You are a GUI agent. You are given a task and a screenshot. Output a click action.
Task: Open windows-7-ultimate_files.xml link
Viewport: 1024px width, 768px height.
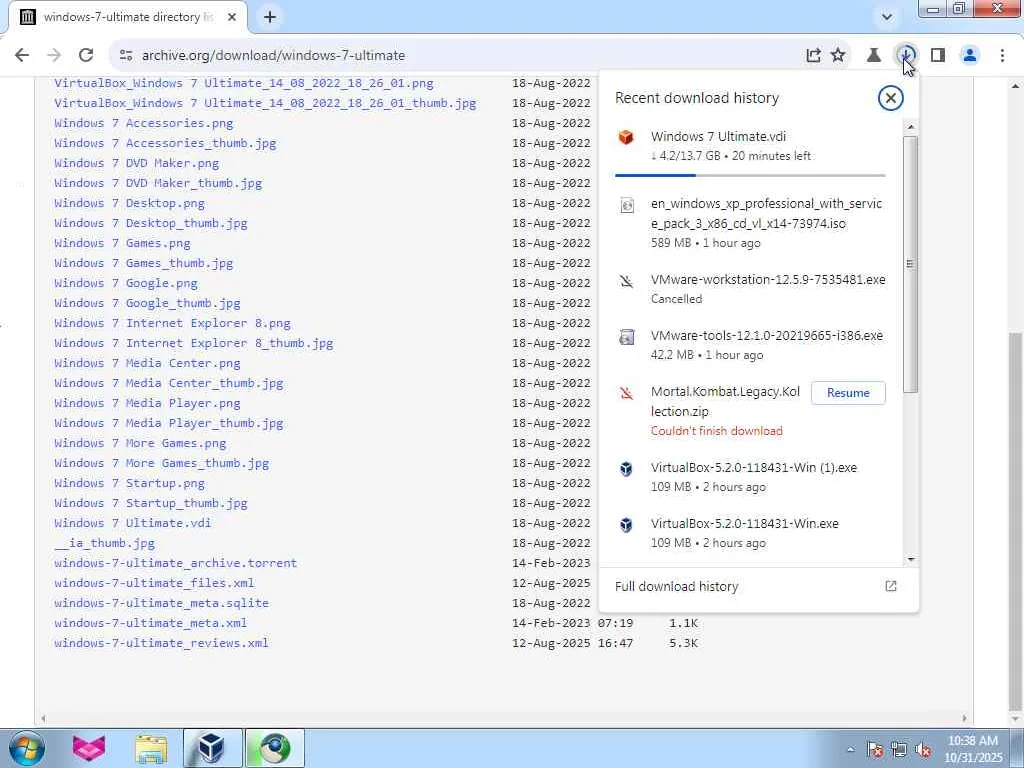pyautogui.click(x=154, y=583)
